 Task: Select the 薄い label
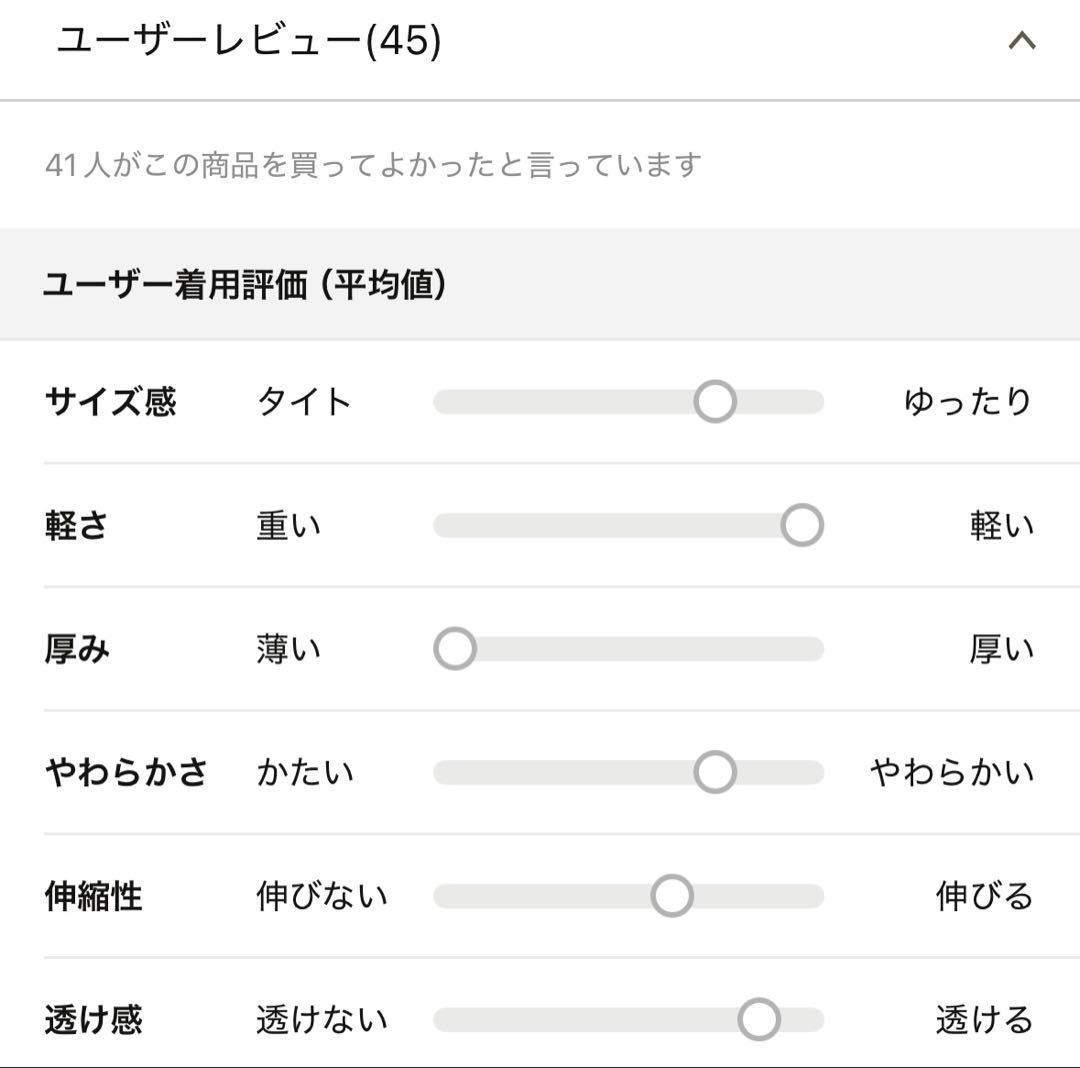tap(290, 648)
